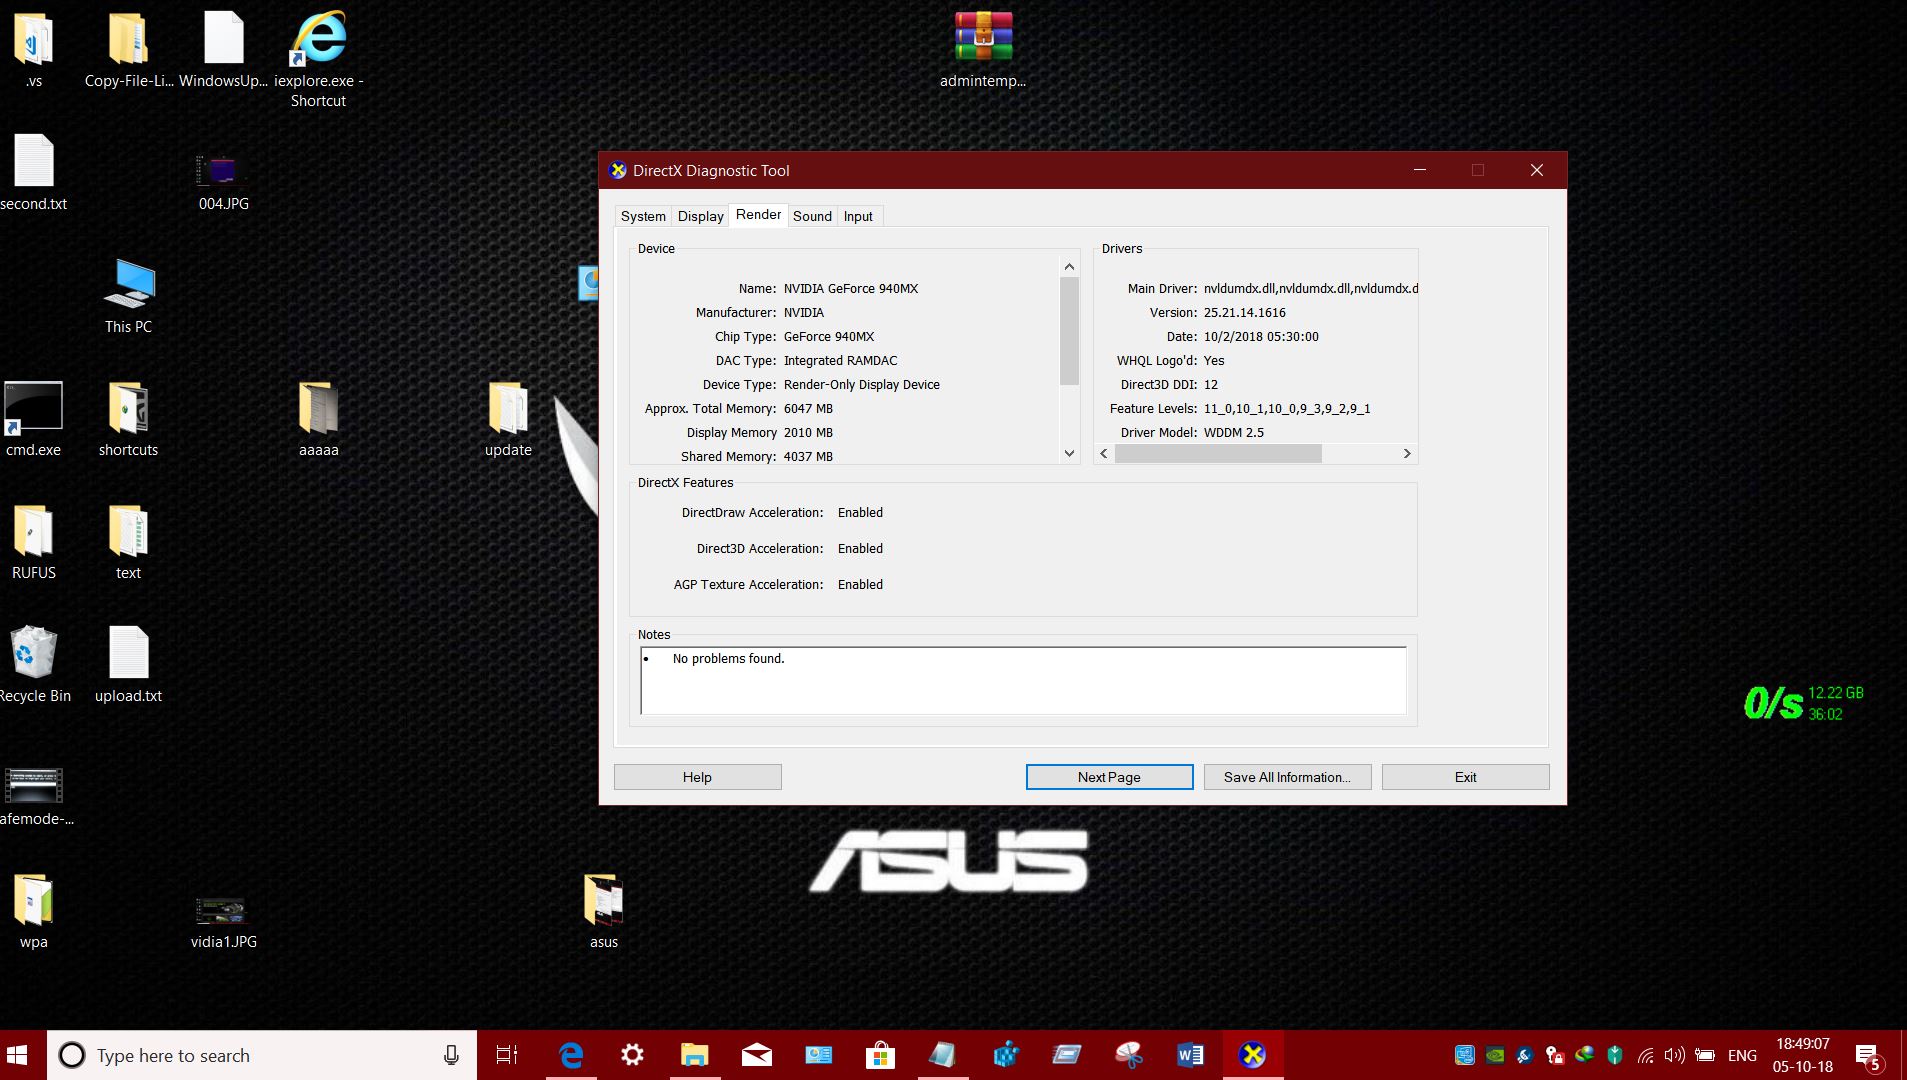
Task: Click the DirectX title bar icon
Action: pyautogui.click(x=618, y=170)
